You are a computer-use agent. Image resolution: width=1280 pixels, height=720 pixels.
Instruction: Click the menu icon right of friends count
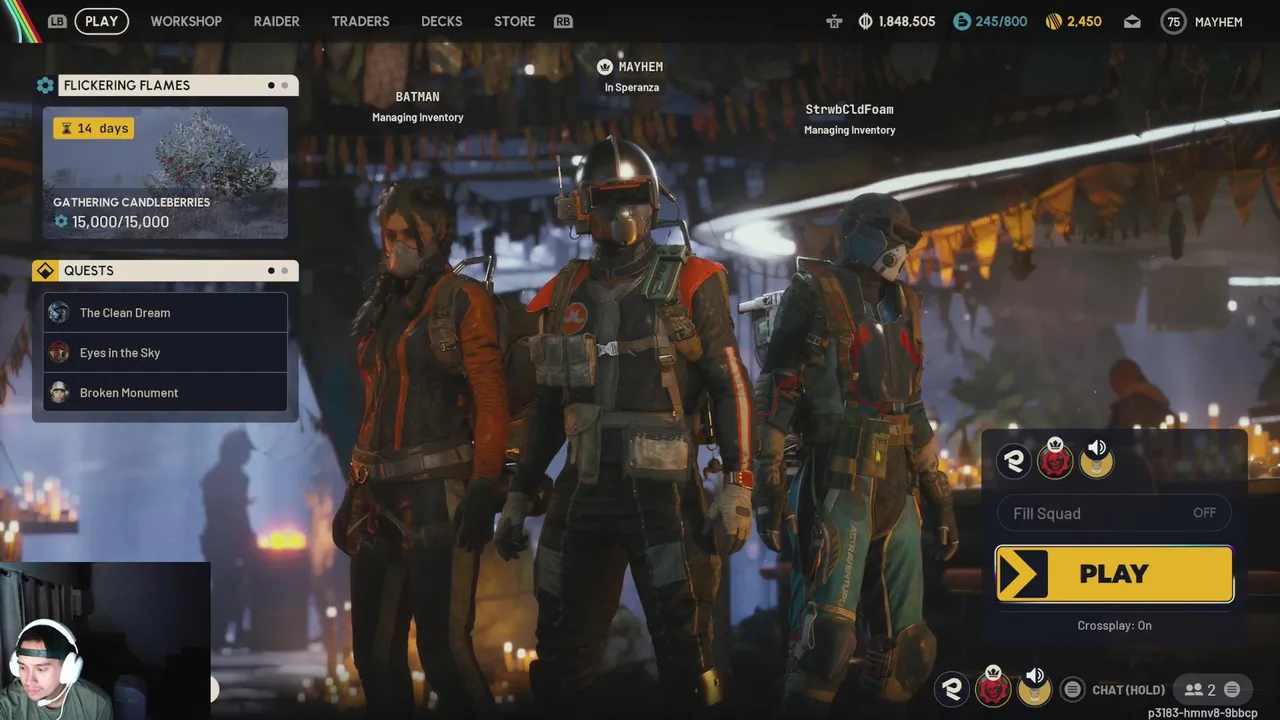coord(1232,689)
